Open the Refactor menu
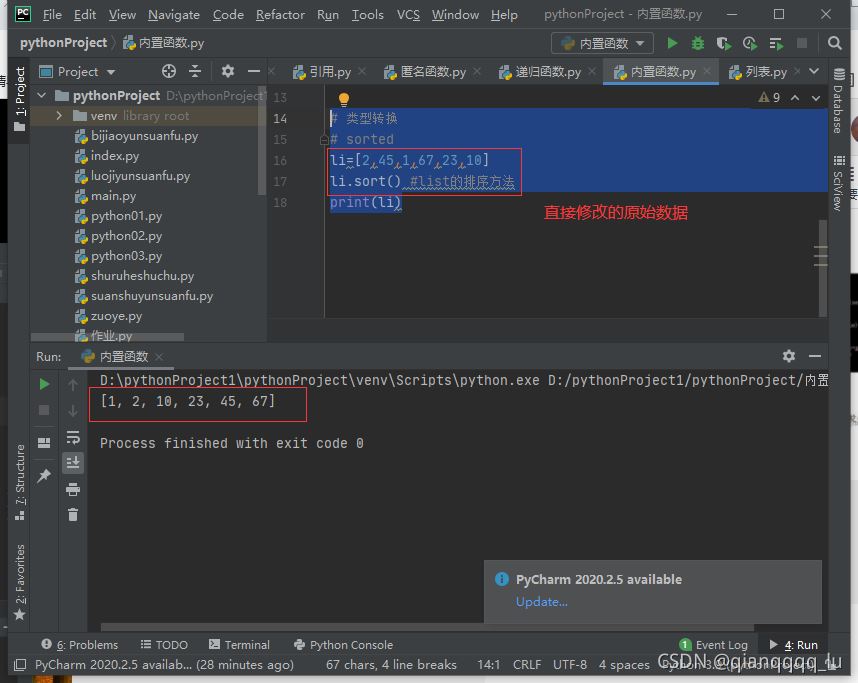Screen dimensions: 858x683 point(280,14)
